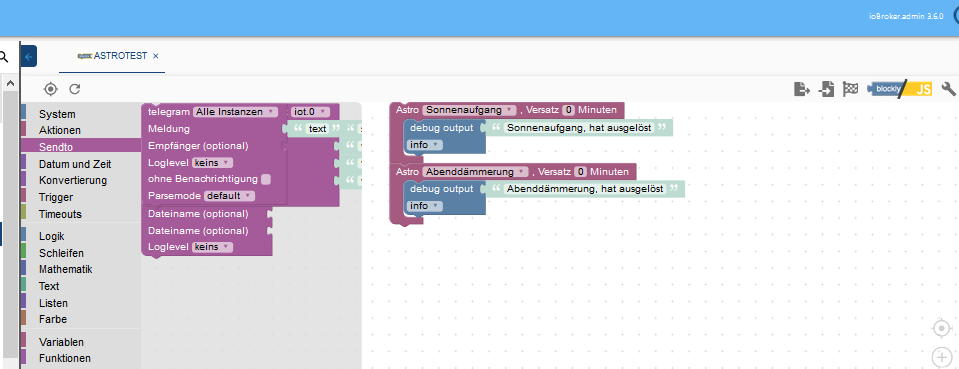959x369 pixels.
Task: Toggle the blockly/JS view switch
Action: (899, 89)
